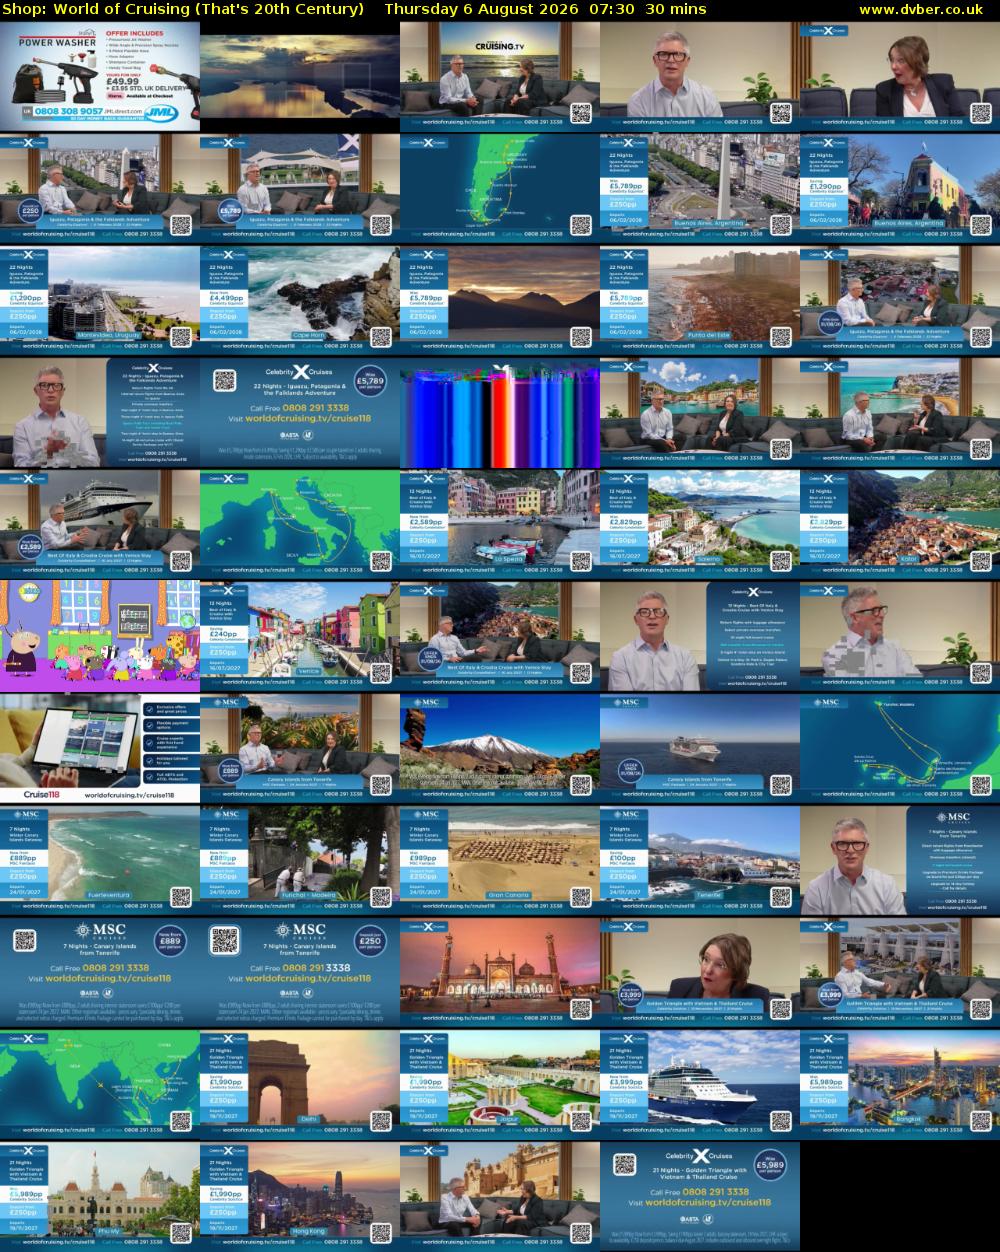Open the Venice colourful canal houses thumbnail
1000x1252 pixels.
pyautogui.click(x=300, y=637)
